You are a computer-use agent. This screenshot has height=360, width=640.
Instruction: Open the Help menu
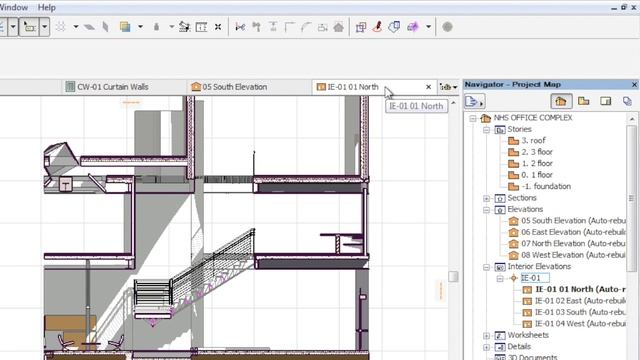pos(47,7)
